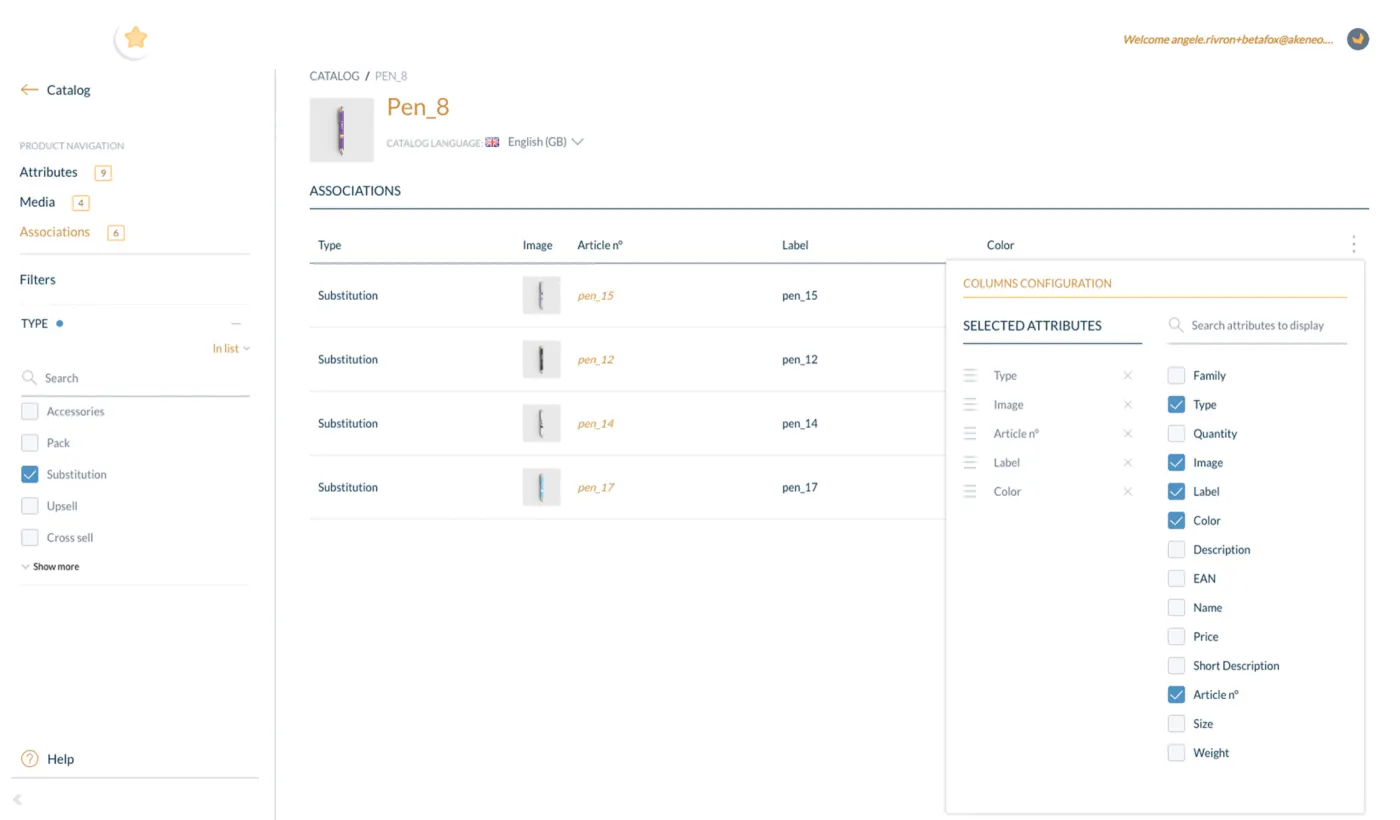Screen dimensions: 1400x820
Task: Enable the Description column checkbox
Action: click(x=1176, y=550)
